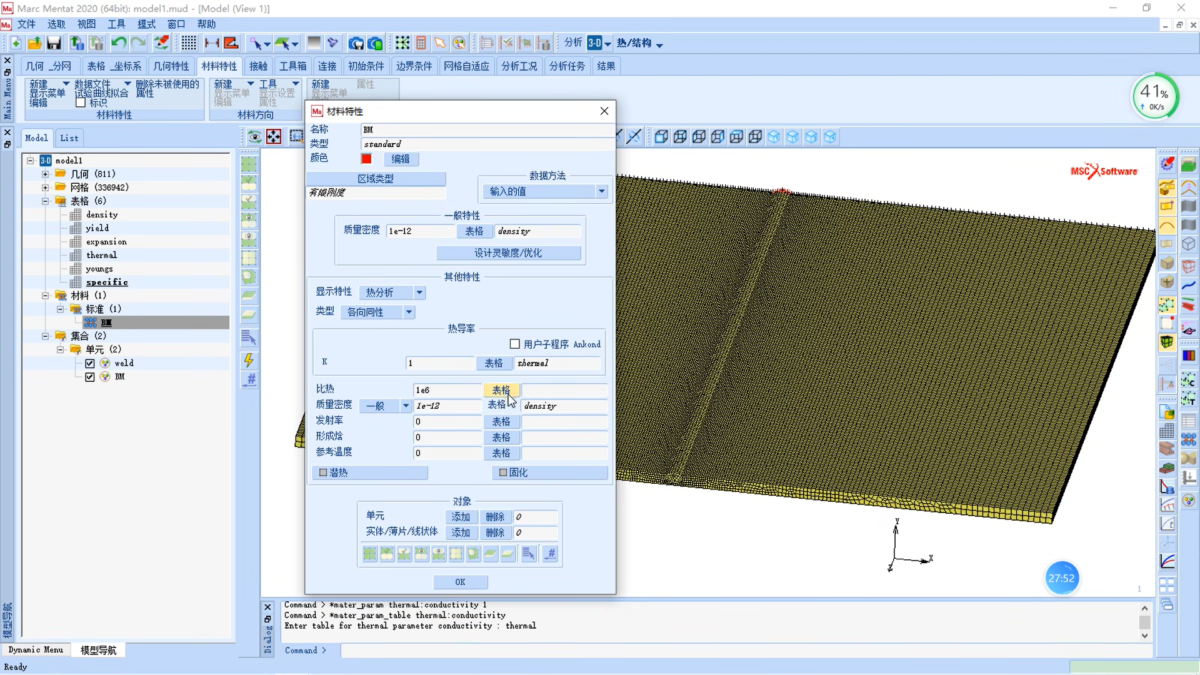Click the 3-D analysis dimension icon
Viewport: 1200px width, 675px height.
(595, 43)
